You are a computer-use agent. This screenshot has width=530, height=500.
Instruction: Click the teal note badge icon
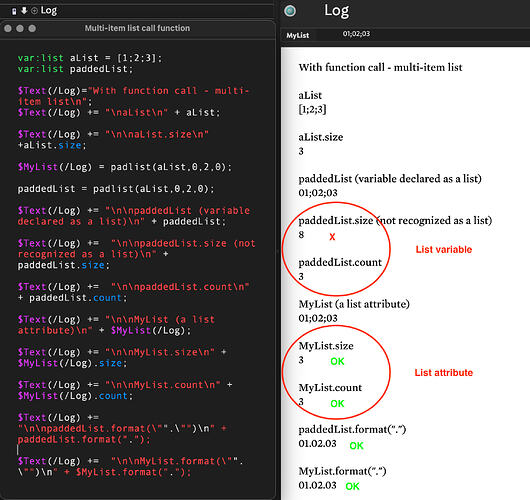(290, 11)
